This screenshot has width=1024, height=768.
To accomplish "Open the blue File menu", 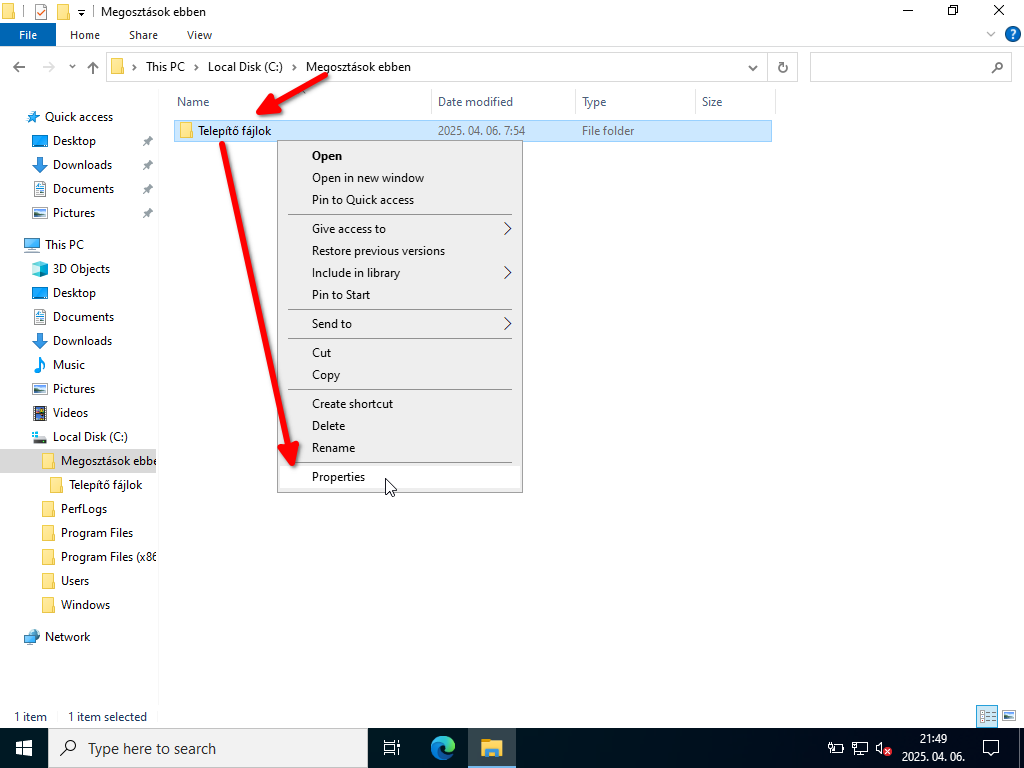I will [x=28, y=35].
